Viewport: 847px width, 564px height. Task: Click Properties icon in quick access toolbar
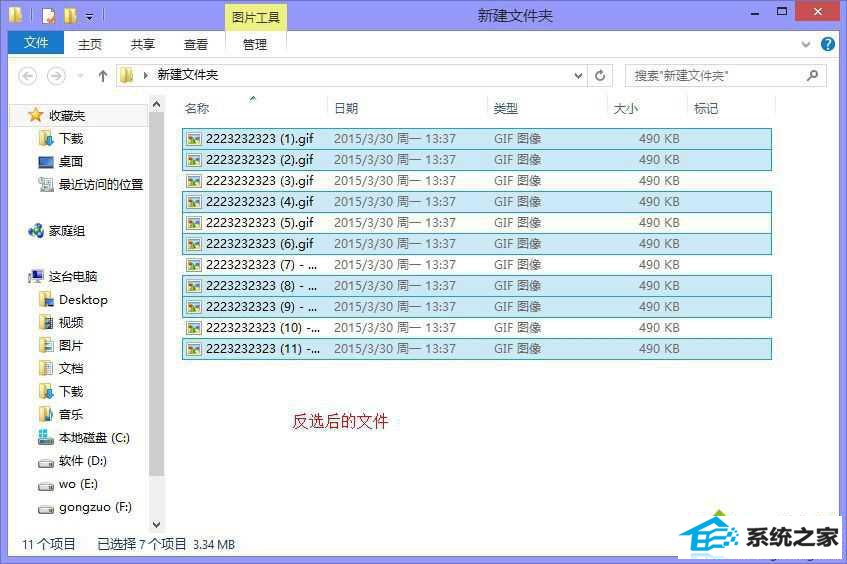pyautogui.click(x=49, y=16)
